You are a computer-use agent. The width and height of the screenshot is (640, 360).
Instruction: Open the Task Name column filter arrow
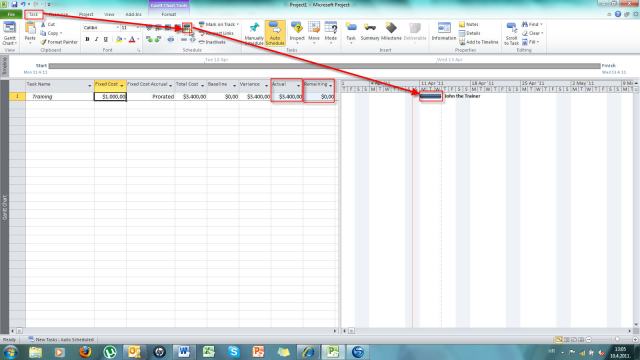pyautogui.click(x=89, y=85)
